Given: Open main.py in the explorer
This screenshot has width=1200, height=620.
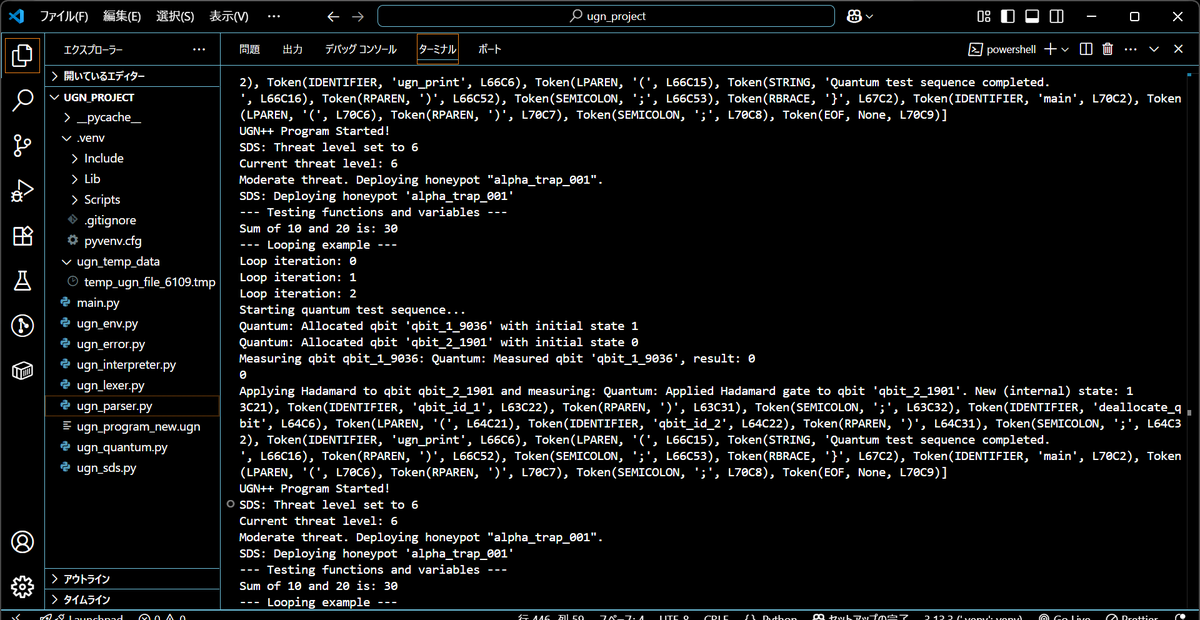Looking at the screenshot, I should (x=133, y=303).
